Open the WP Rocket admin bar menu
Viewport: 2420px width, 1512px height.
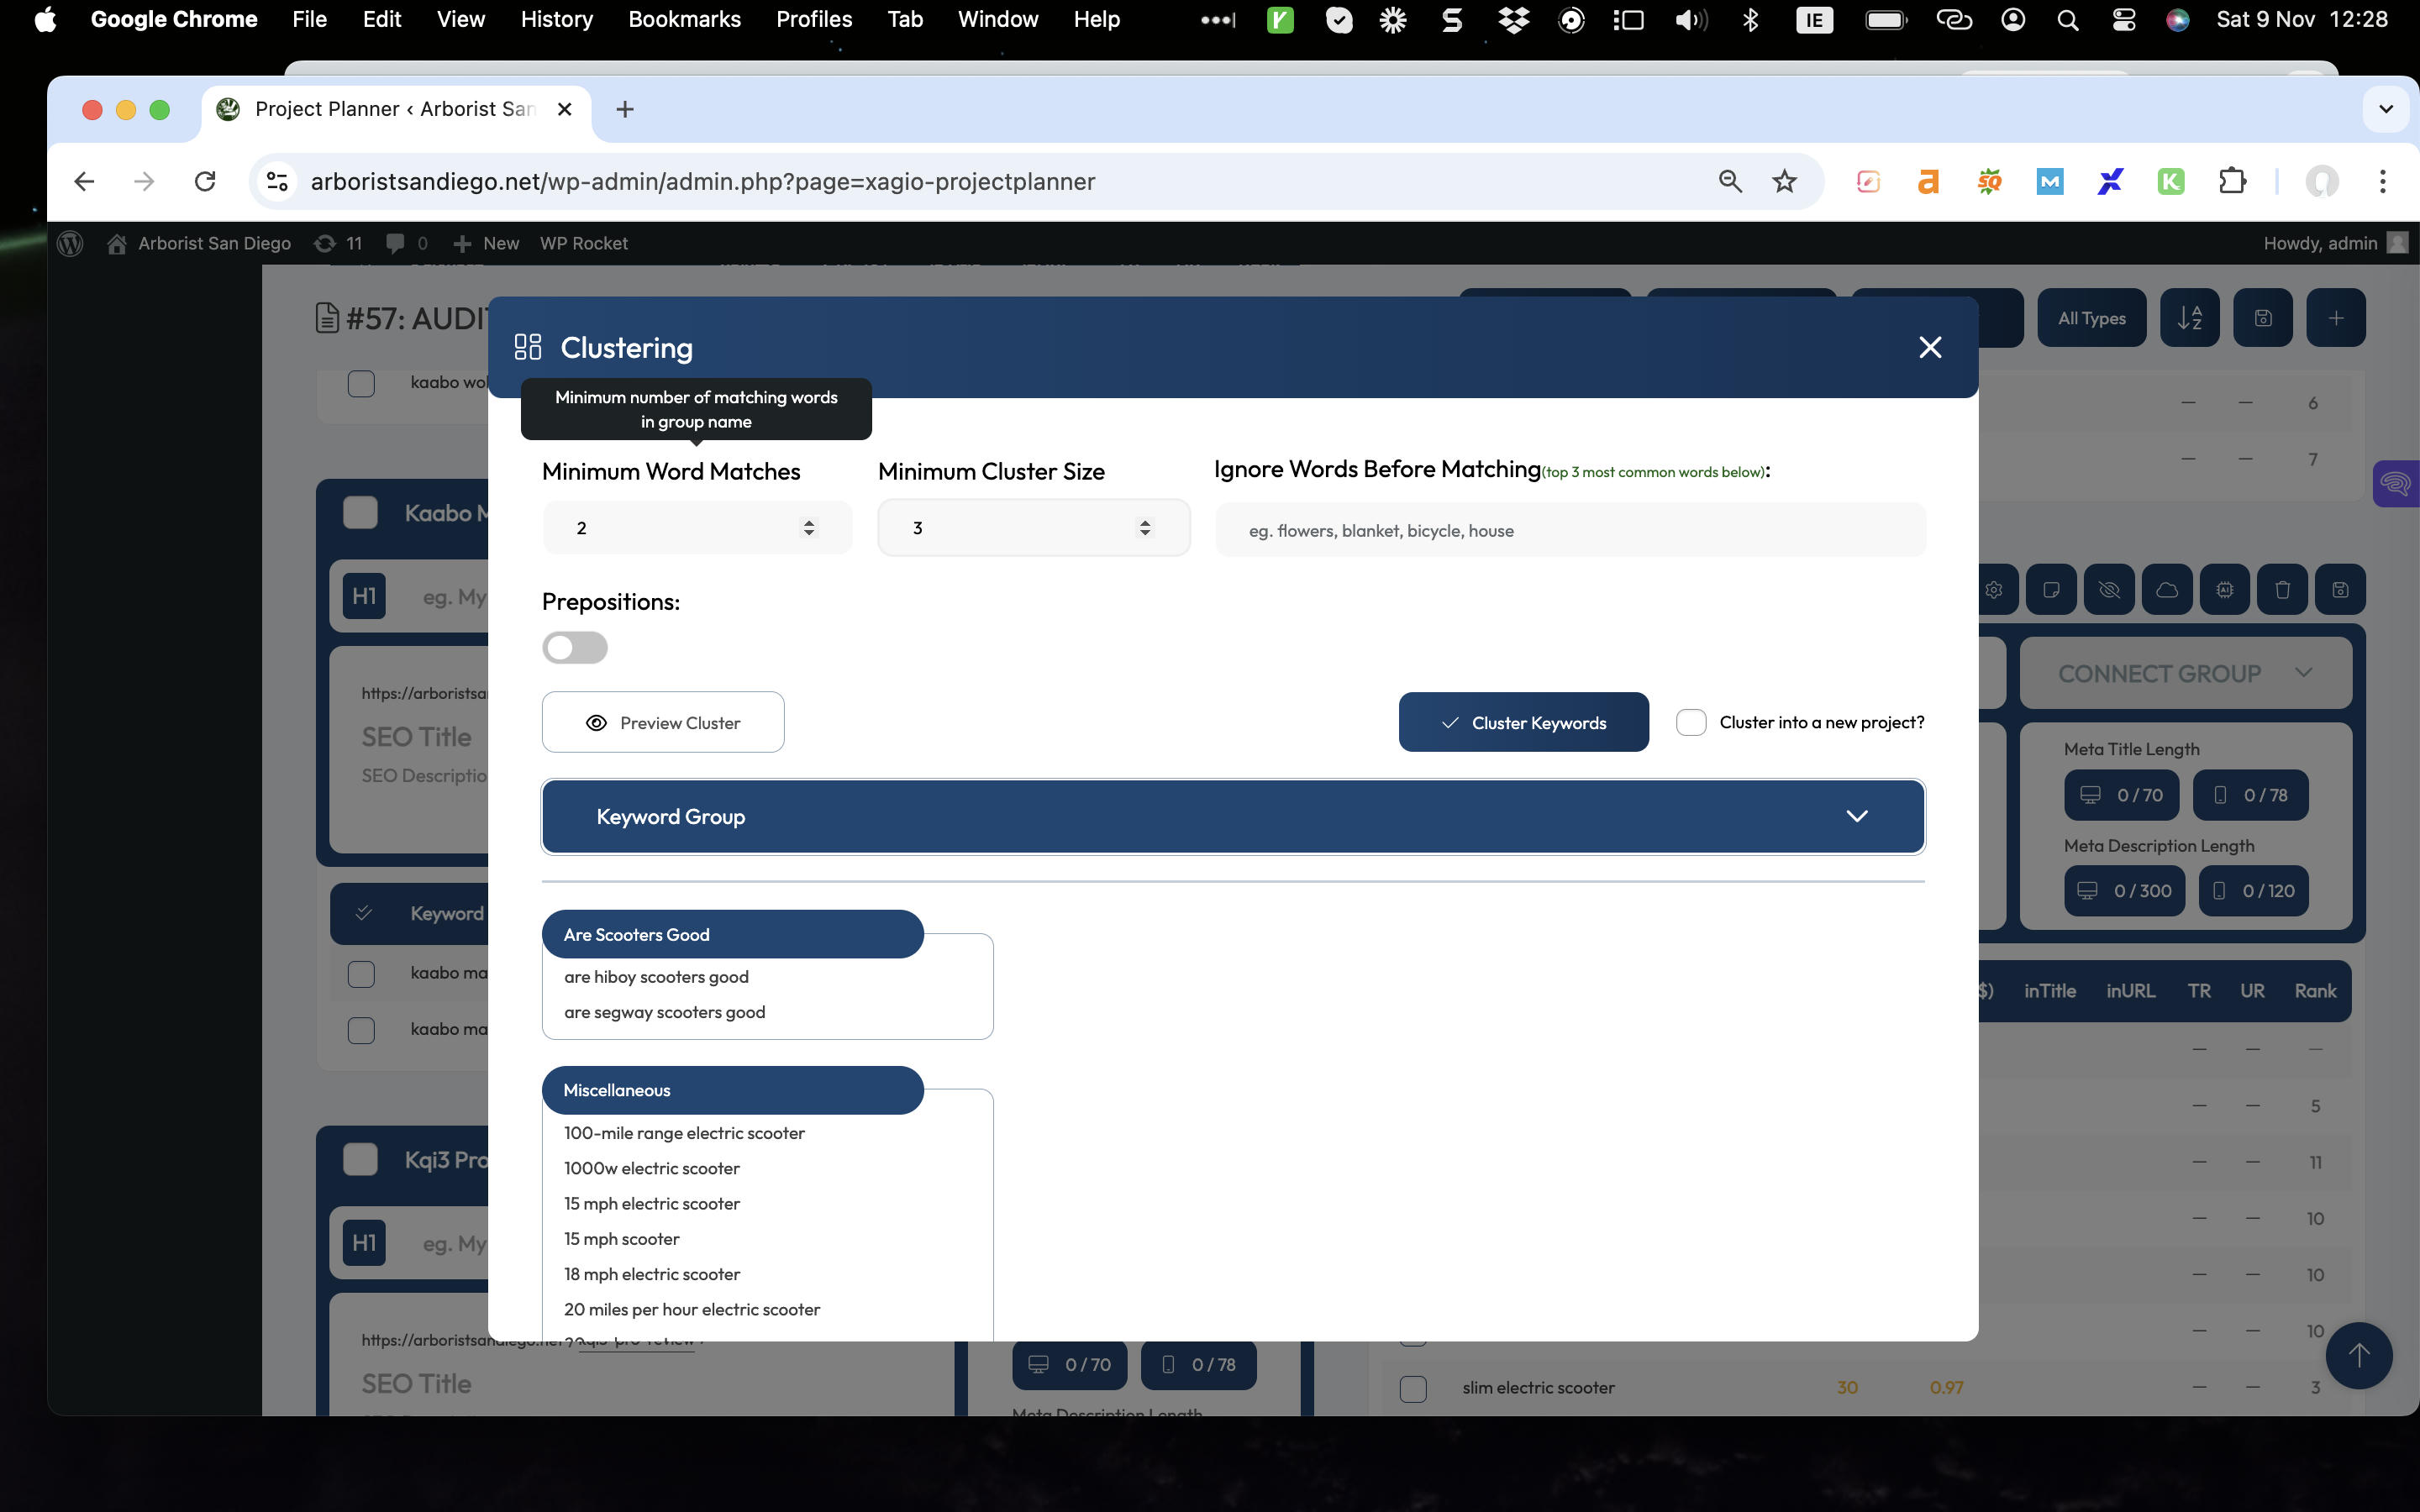(x=584, y=243)
